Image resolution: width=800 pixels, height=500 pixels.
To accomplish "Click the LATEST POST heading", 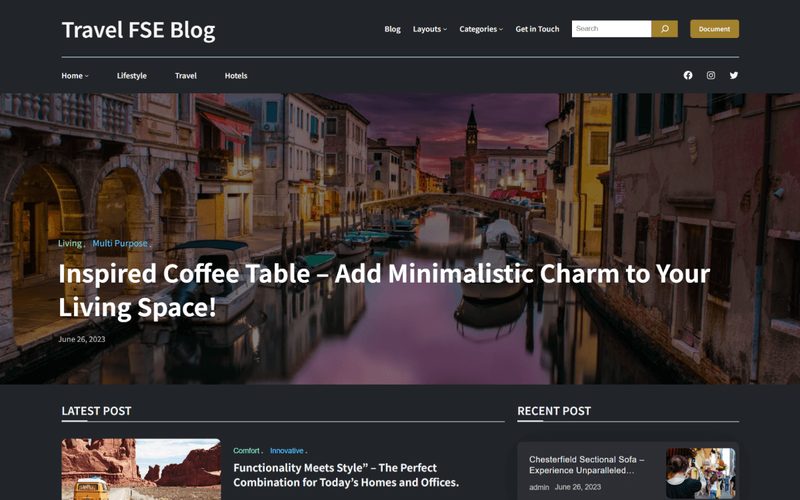I will click(x=96, y=411).
